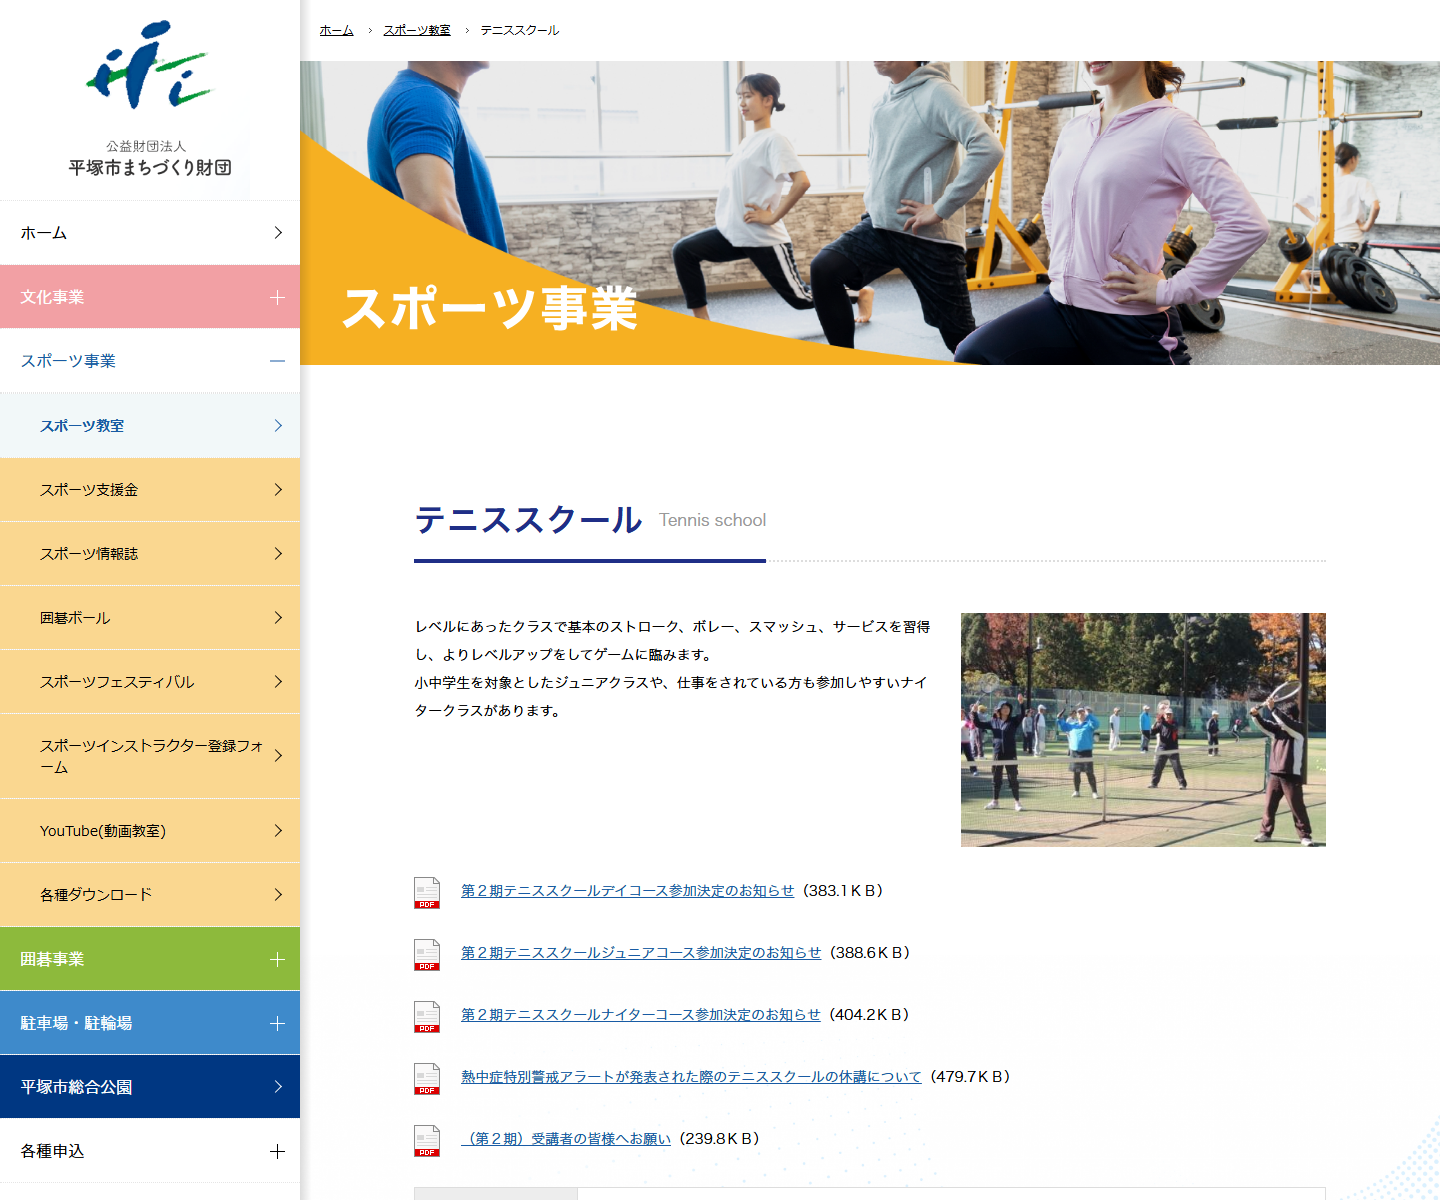Click ホーム breadcrumb link
The width and height of the screenshot is (1440, 1200).
tap(336, 30)
